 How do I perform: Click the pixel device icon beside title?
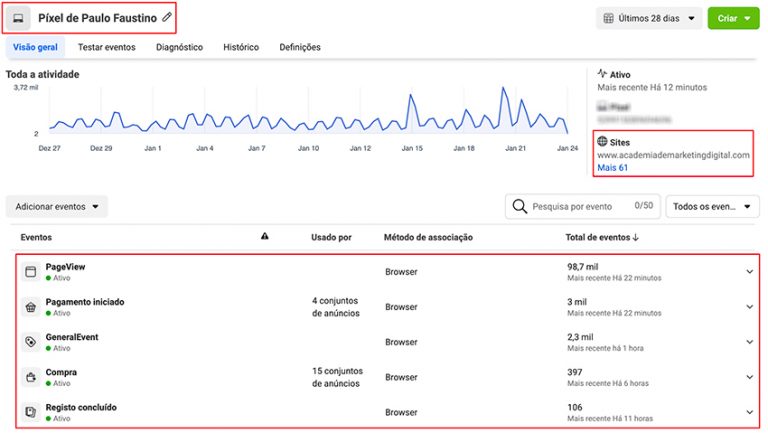coord(18,18)
